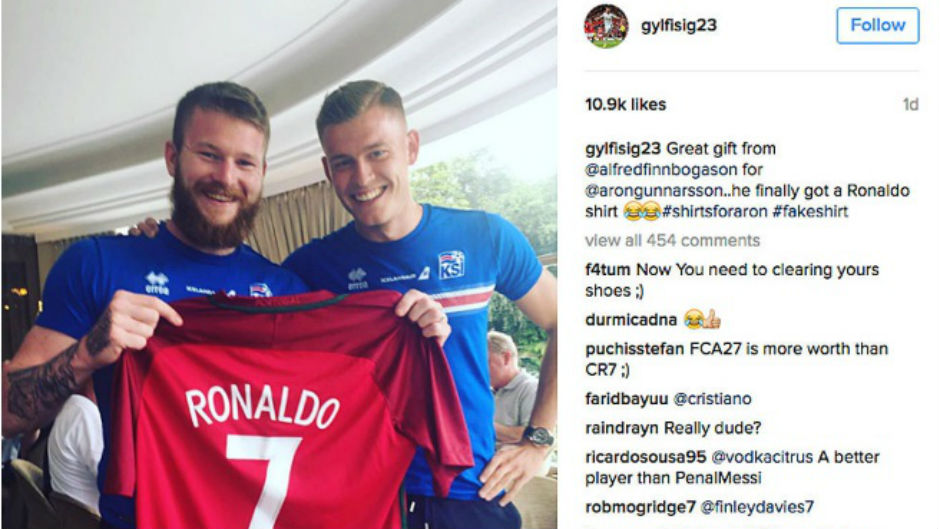Open commenter raindrayn's profile
Viewport: 940px width, 529px height.
click(622, 428)
